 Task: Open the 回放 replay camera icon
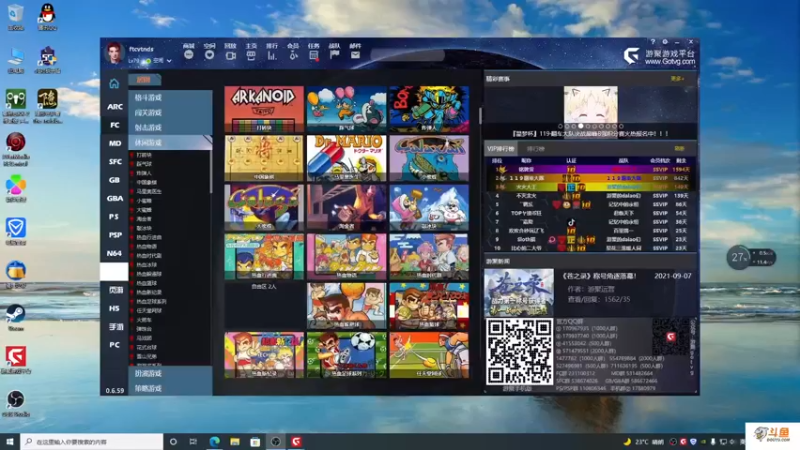pyautogui.click(x=231, y=55)
